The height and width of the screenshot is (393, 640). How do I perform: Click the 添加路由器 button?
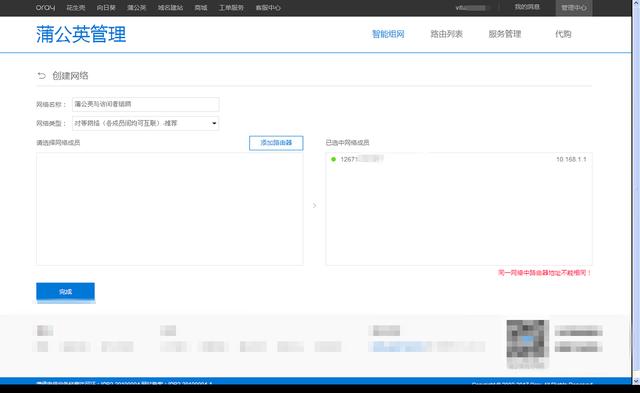[276, 143]
